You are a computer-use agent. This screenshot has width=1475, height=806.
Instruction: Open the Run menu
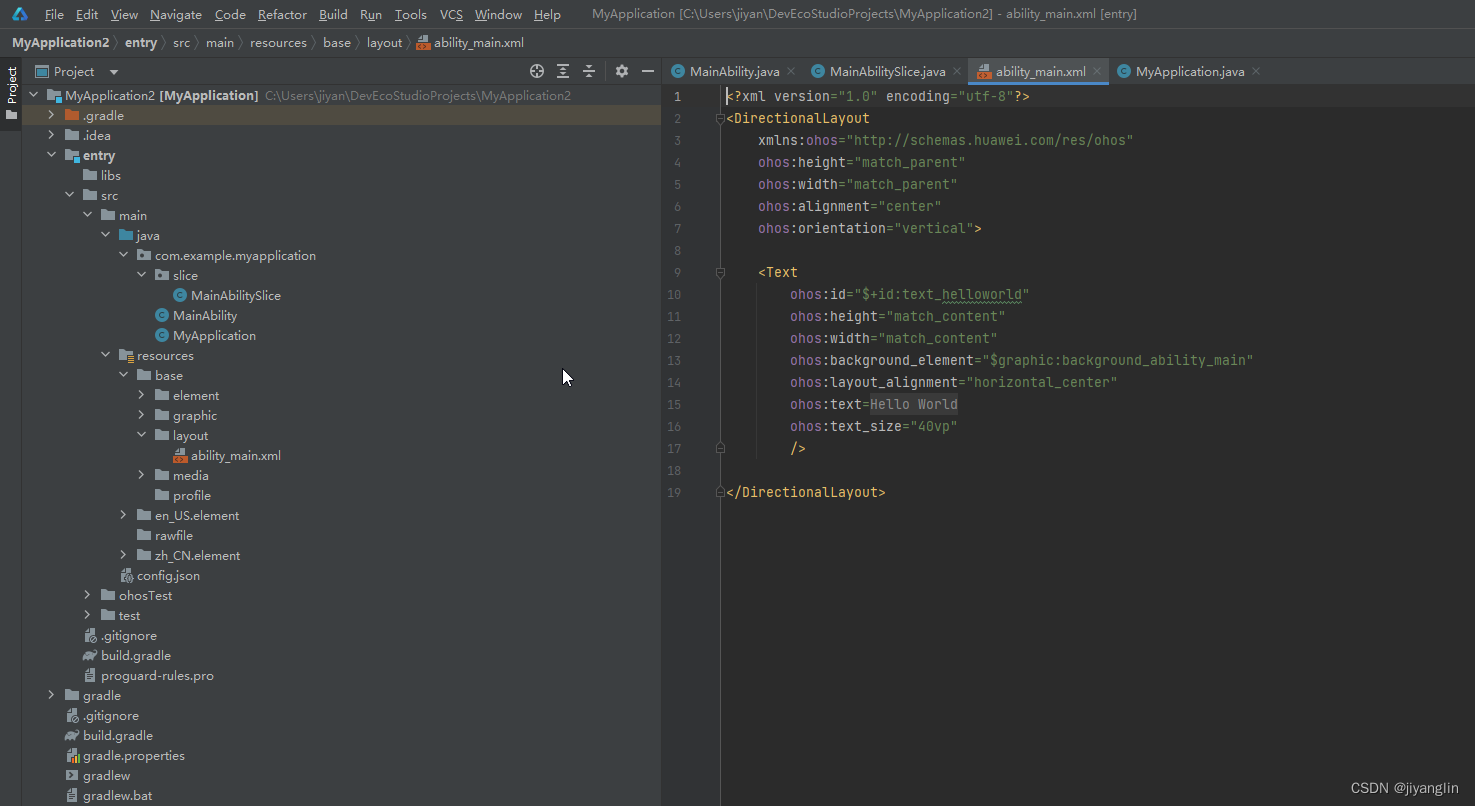click(x=371, y=14)
